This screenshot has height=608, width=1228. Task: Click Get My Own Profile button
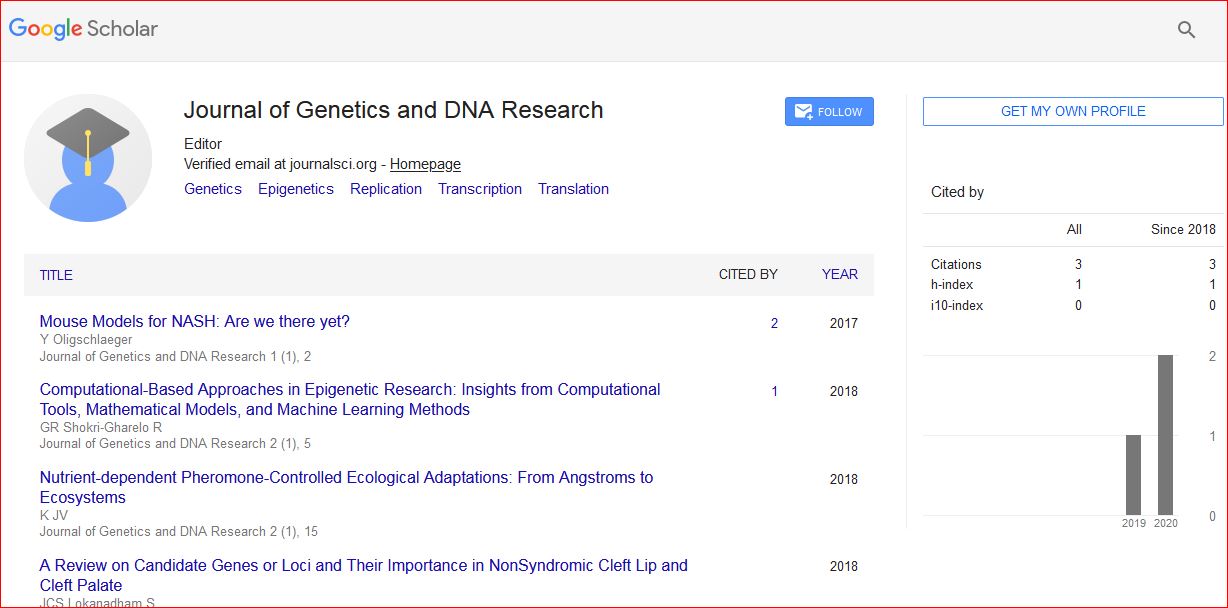tap(1072, 111)
